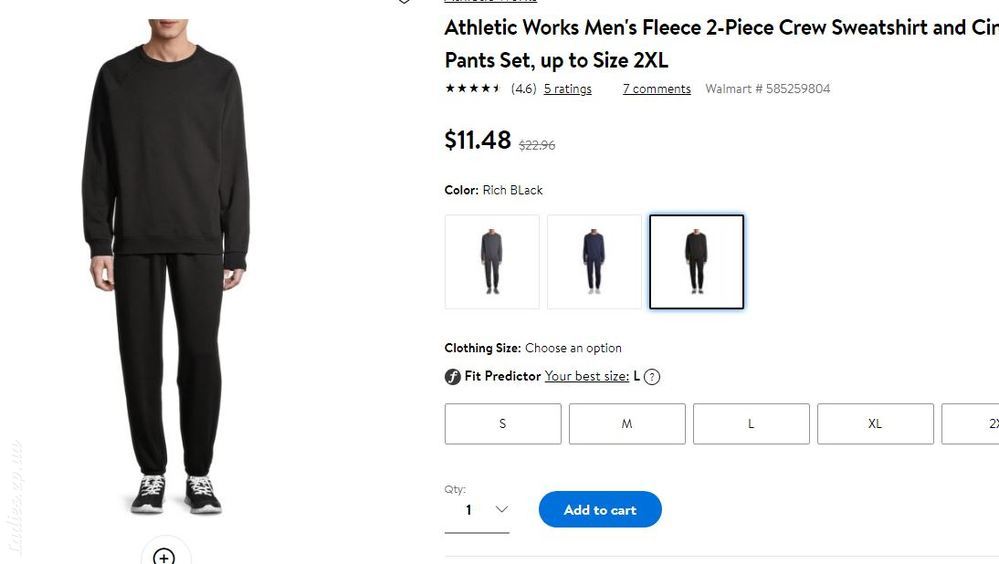The height and width of the screenshot is (564, 999).
Task: Click the star rating icons
Action: [473, 88]
